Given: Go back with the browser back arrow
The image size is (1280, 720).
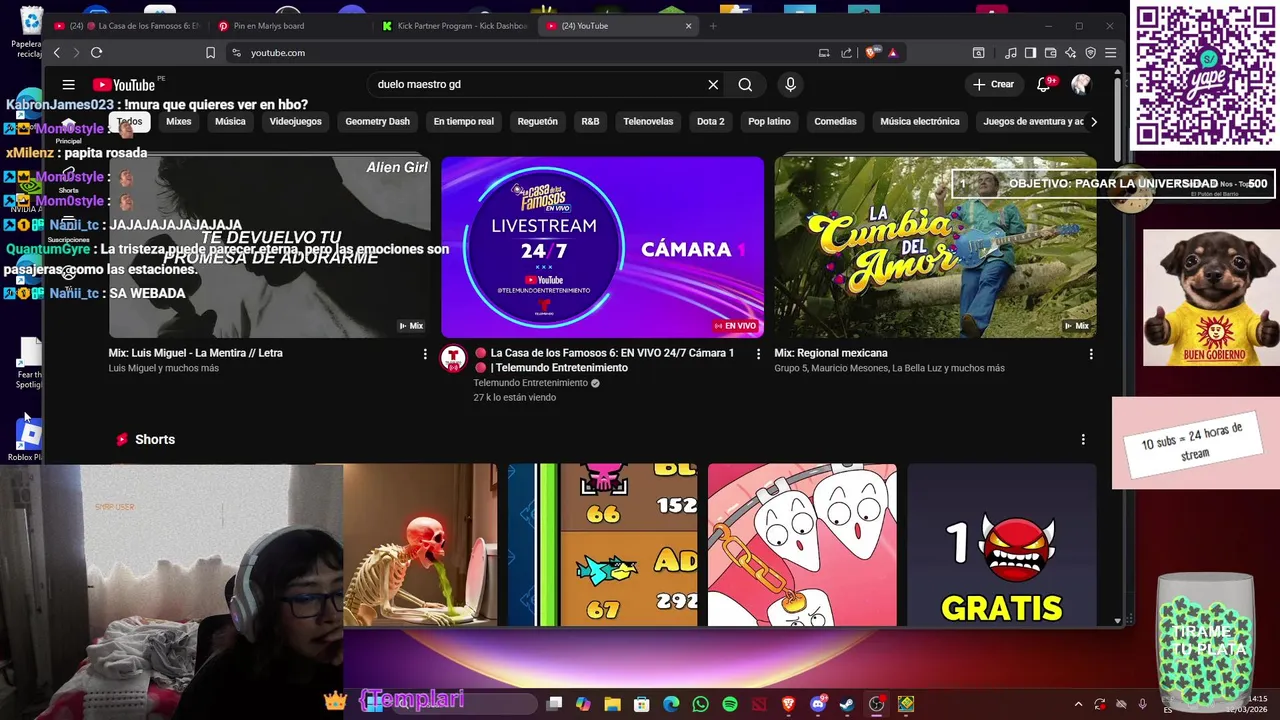Looking at the screenshot, I should click(57, 52).
